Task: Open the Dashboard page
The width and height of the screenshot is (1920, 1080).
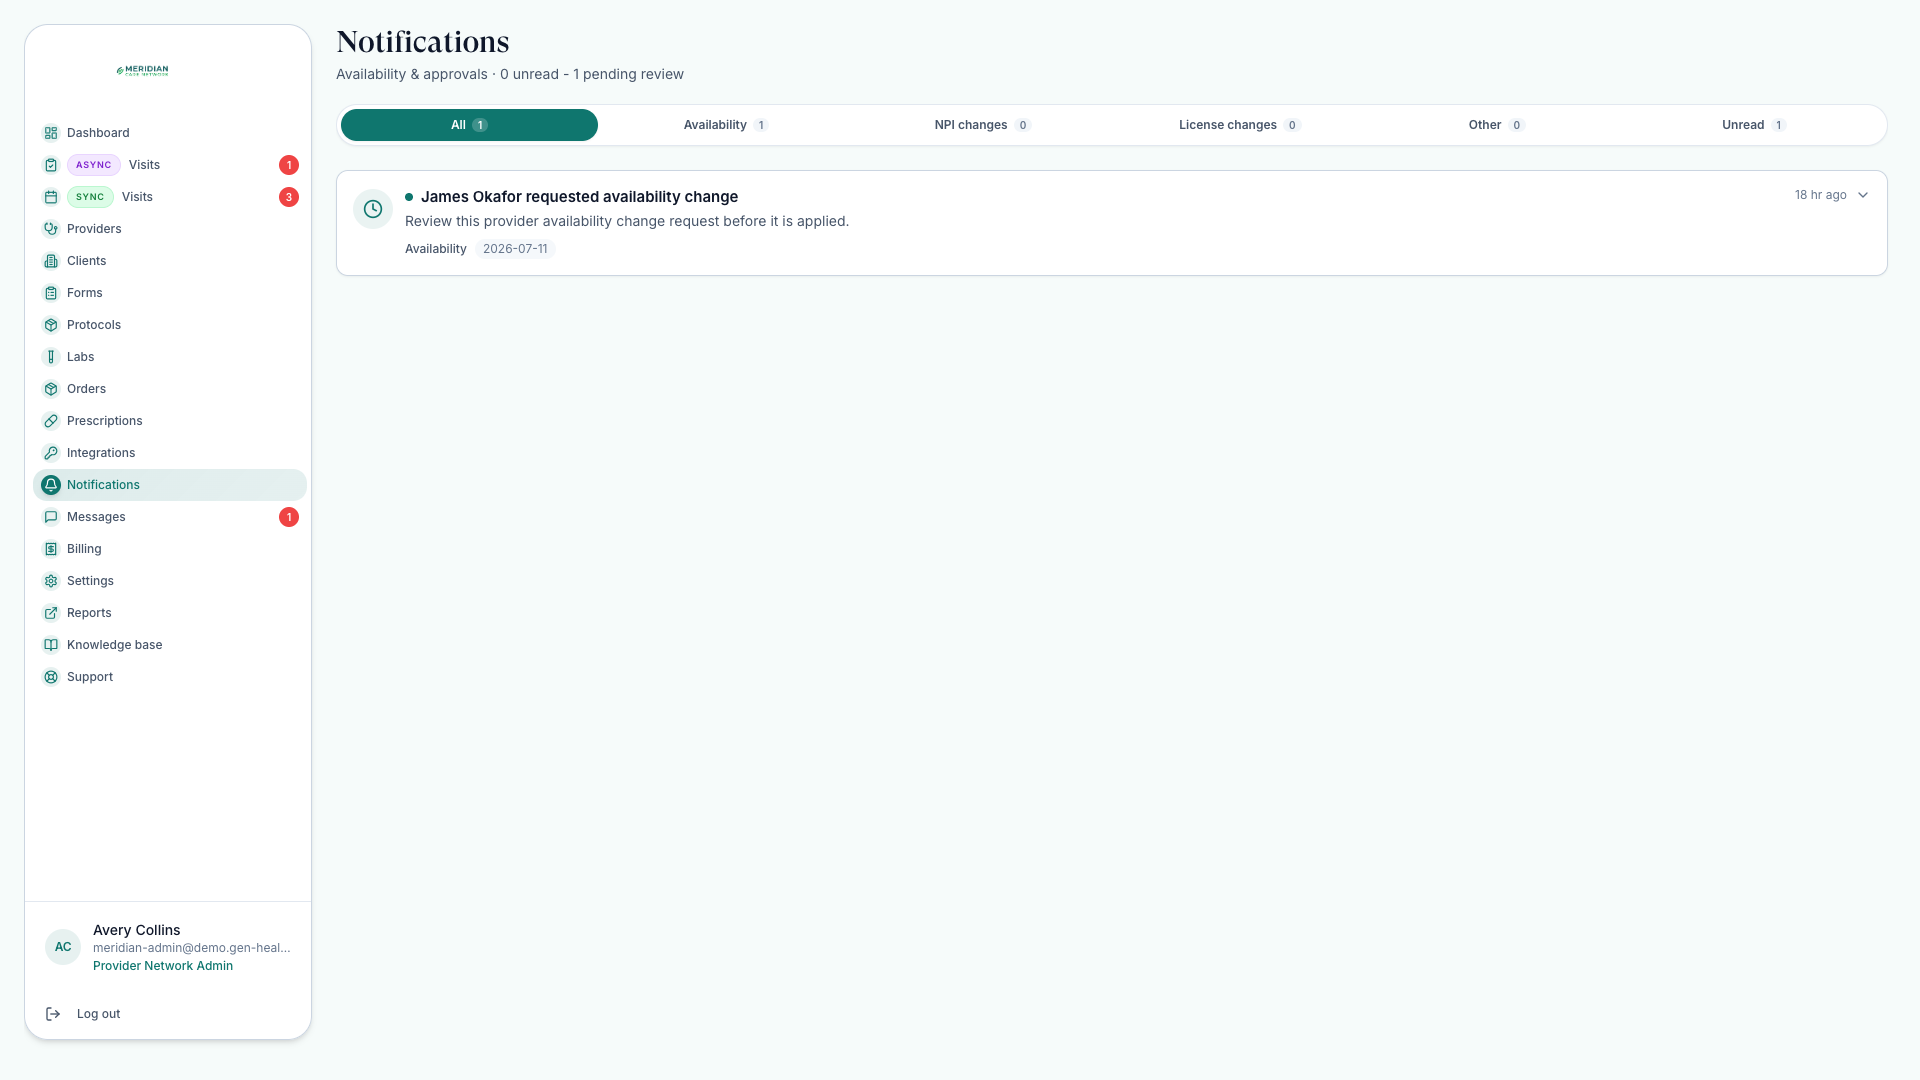Action: pos(170,133)
